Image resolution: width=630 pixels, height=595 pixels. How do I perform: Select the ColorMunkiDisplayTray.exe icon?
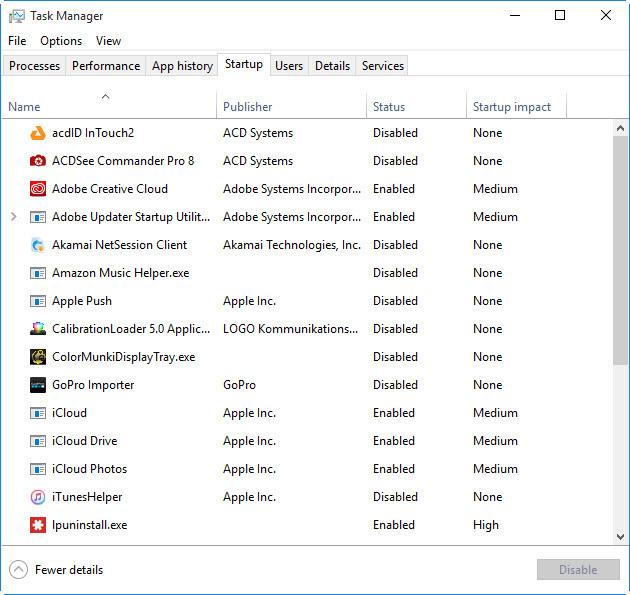pos(38,357)
